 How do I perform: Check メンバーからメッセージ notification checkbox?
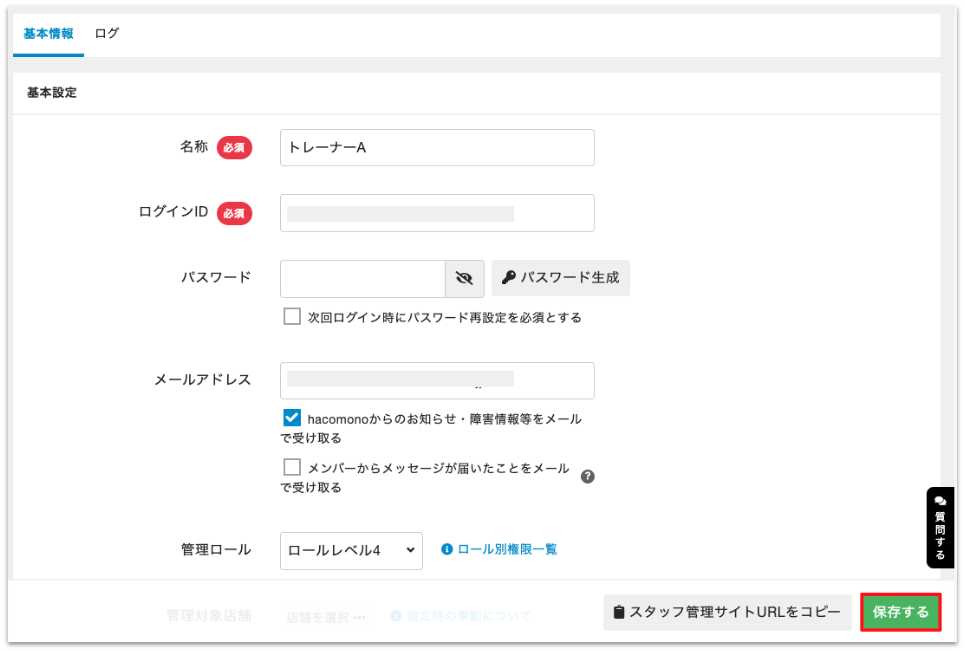point(292,467)
